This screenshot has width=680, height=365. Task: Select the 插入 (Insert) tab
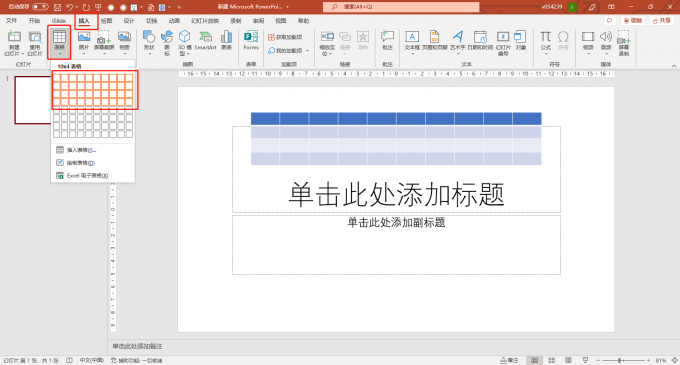coord(84,21)
